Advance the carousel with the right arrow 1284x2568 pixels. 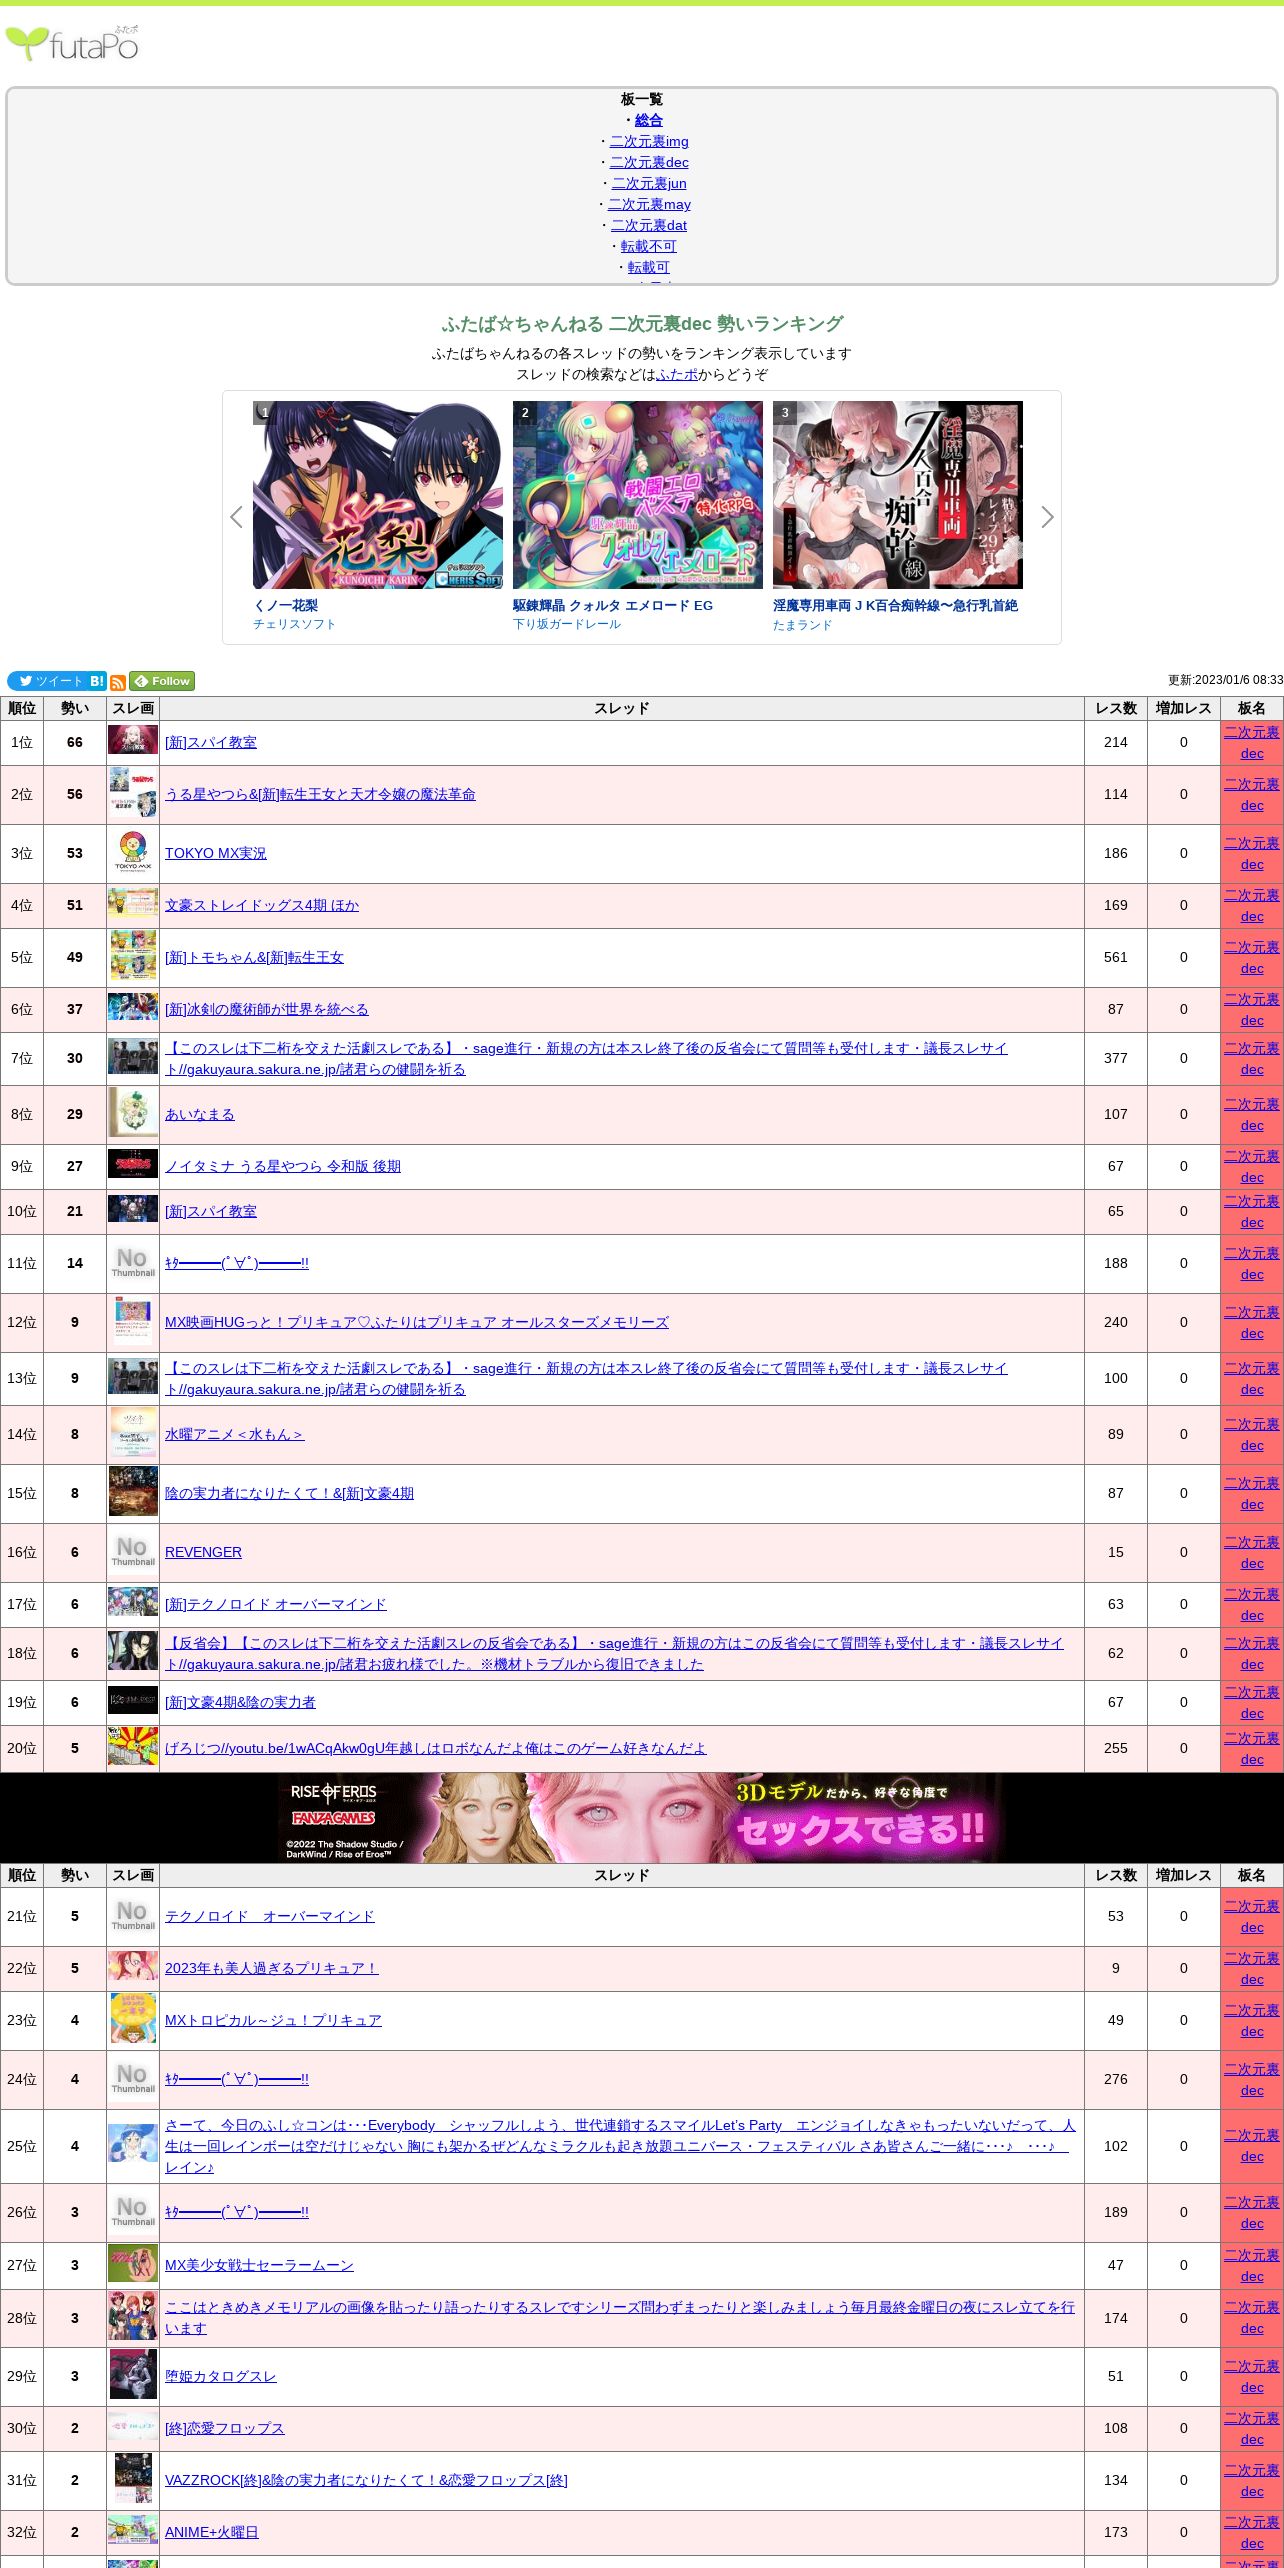pos(1047,517)
